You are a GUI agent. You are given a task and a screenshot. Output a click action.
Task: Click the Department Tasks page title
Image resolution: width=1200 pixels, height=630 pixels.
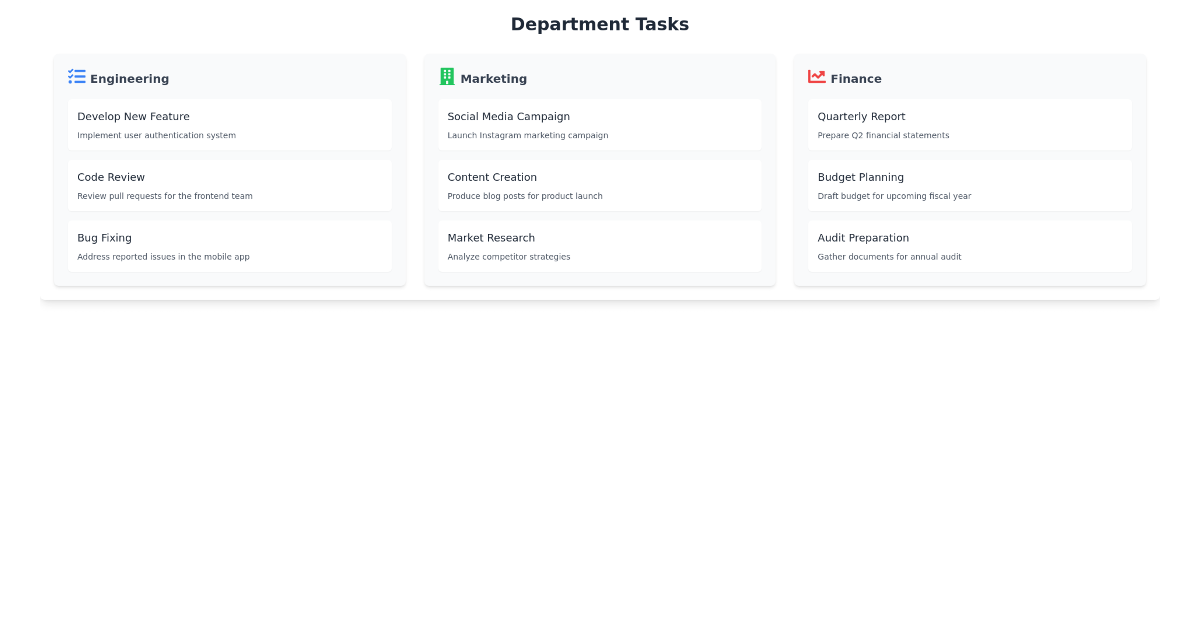click(x=600, y=24)
